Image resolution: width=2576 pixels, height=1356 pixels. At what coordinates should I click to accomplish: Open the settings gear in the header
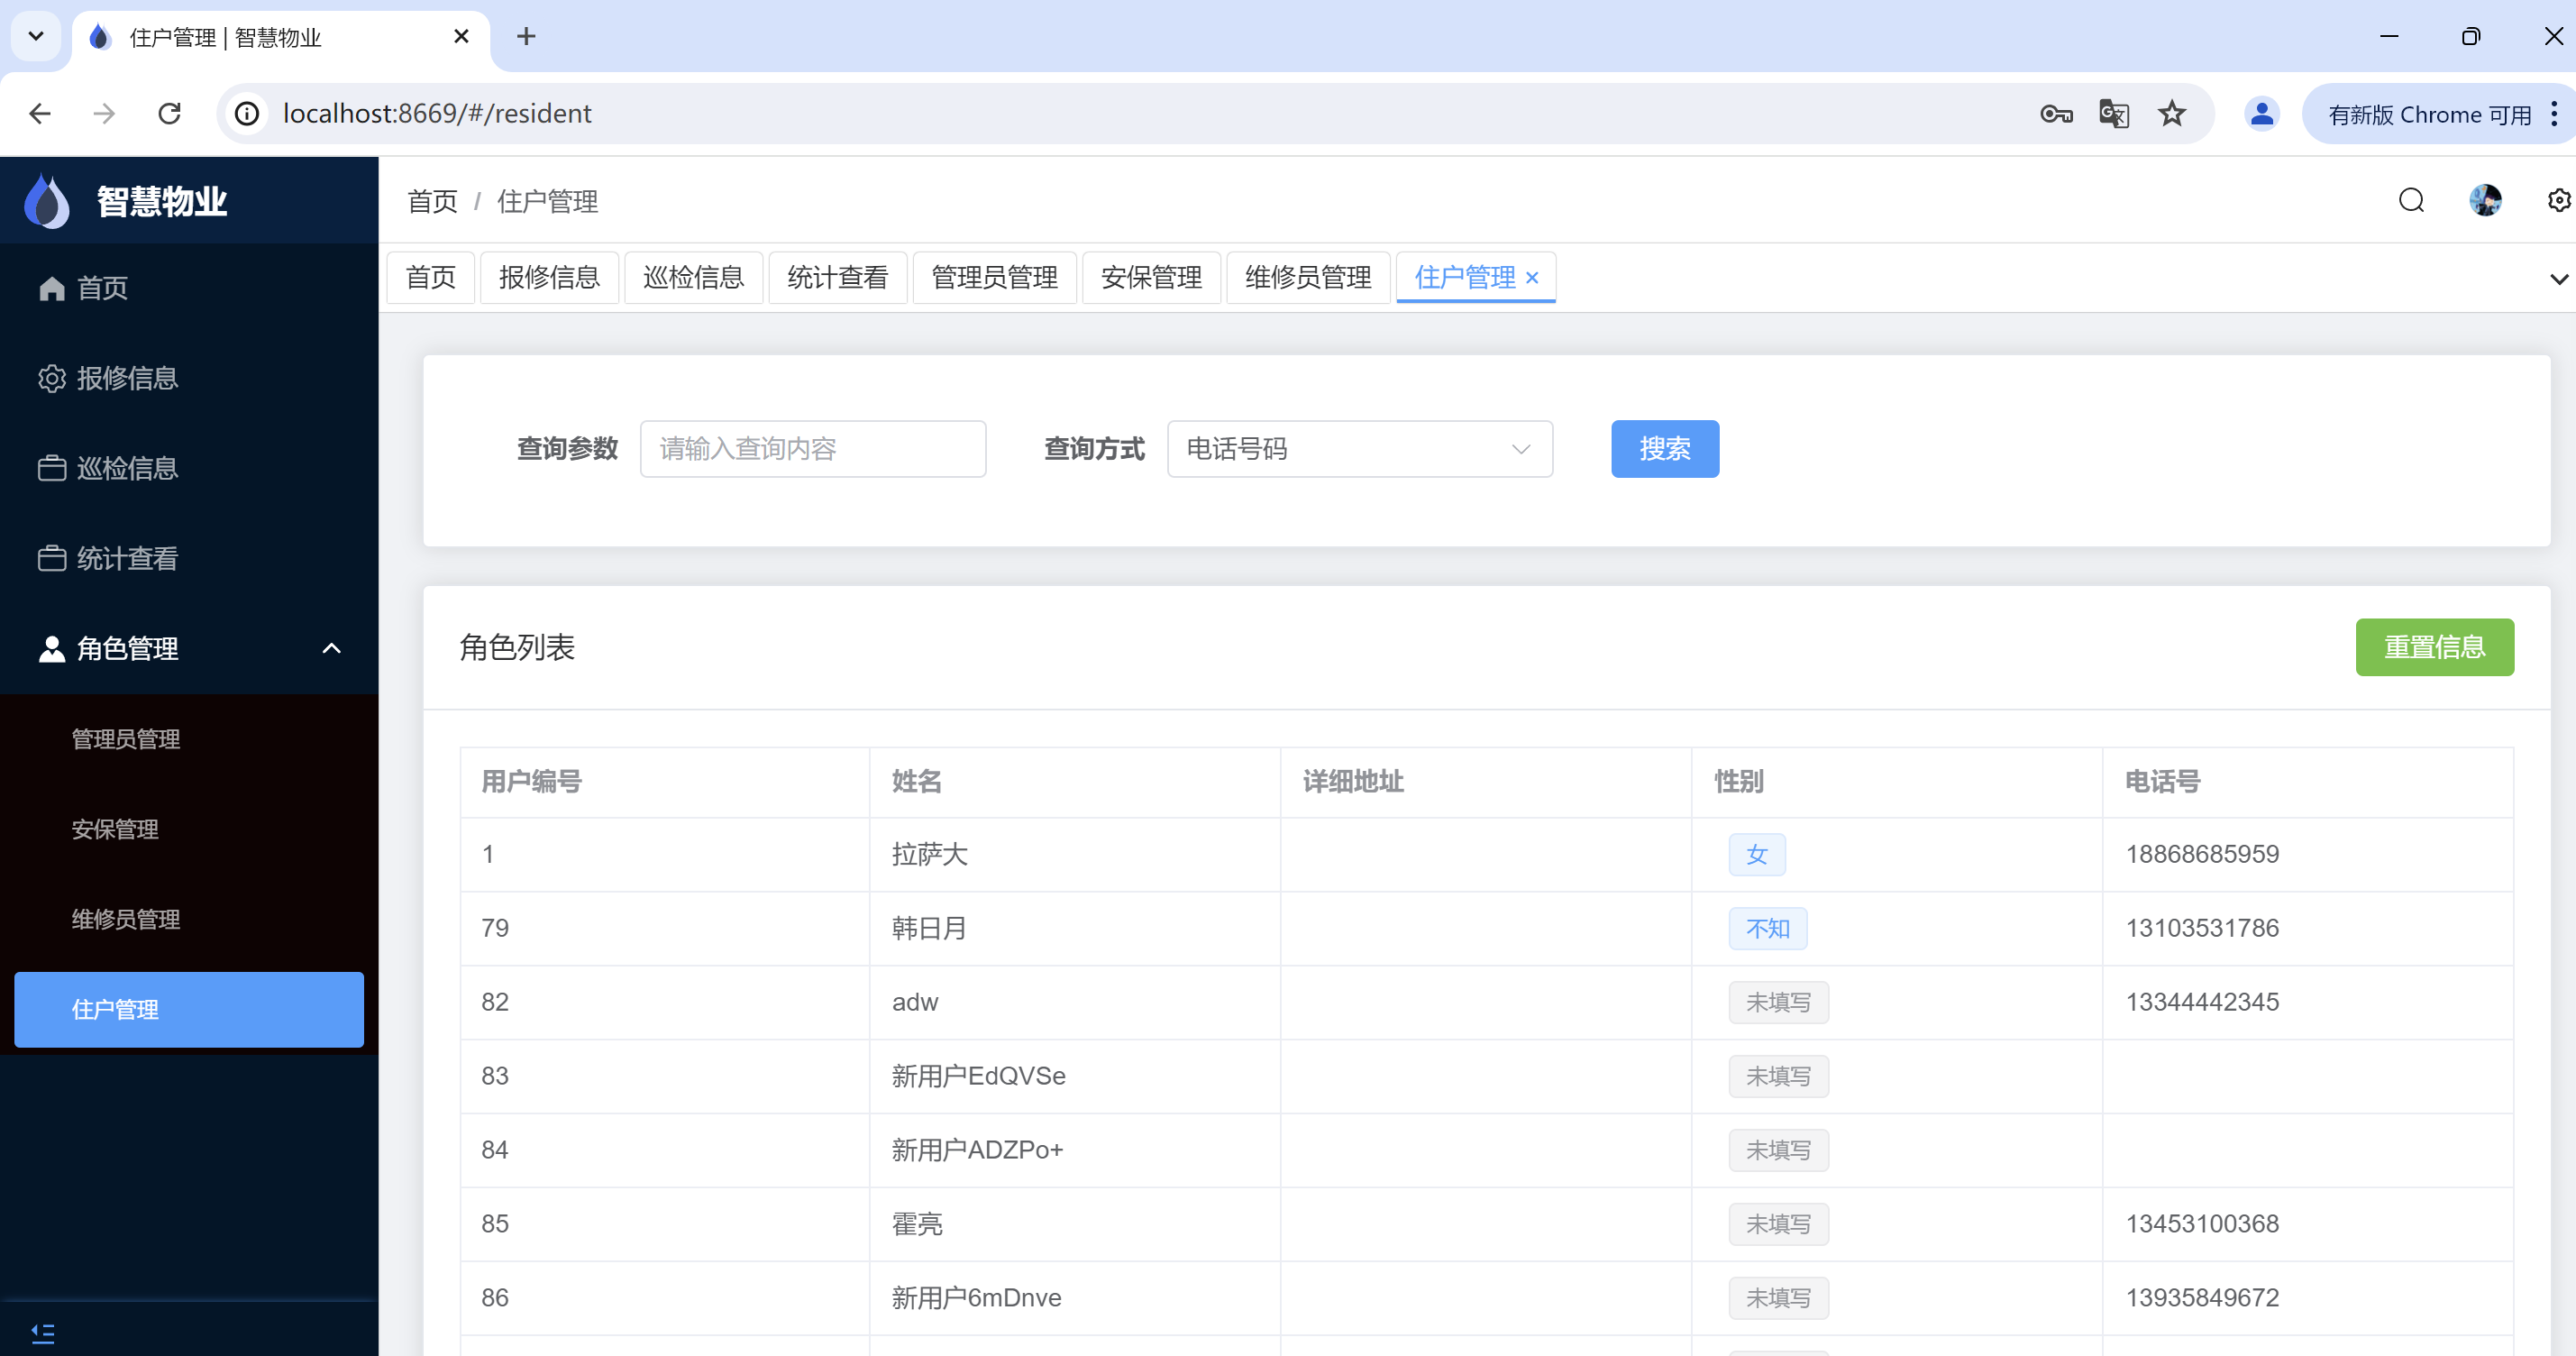pyautogui.click(x=2558, y=201)
